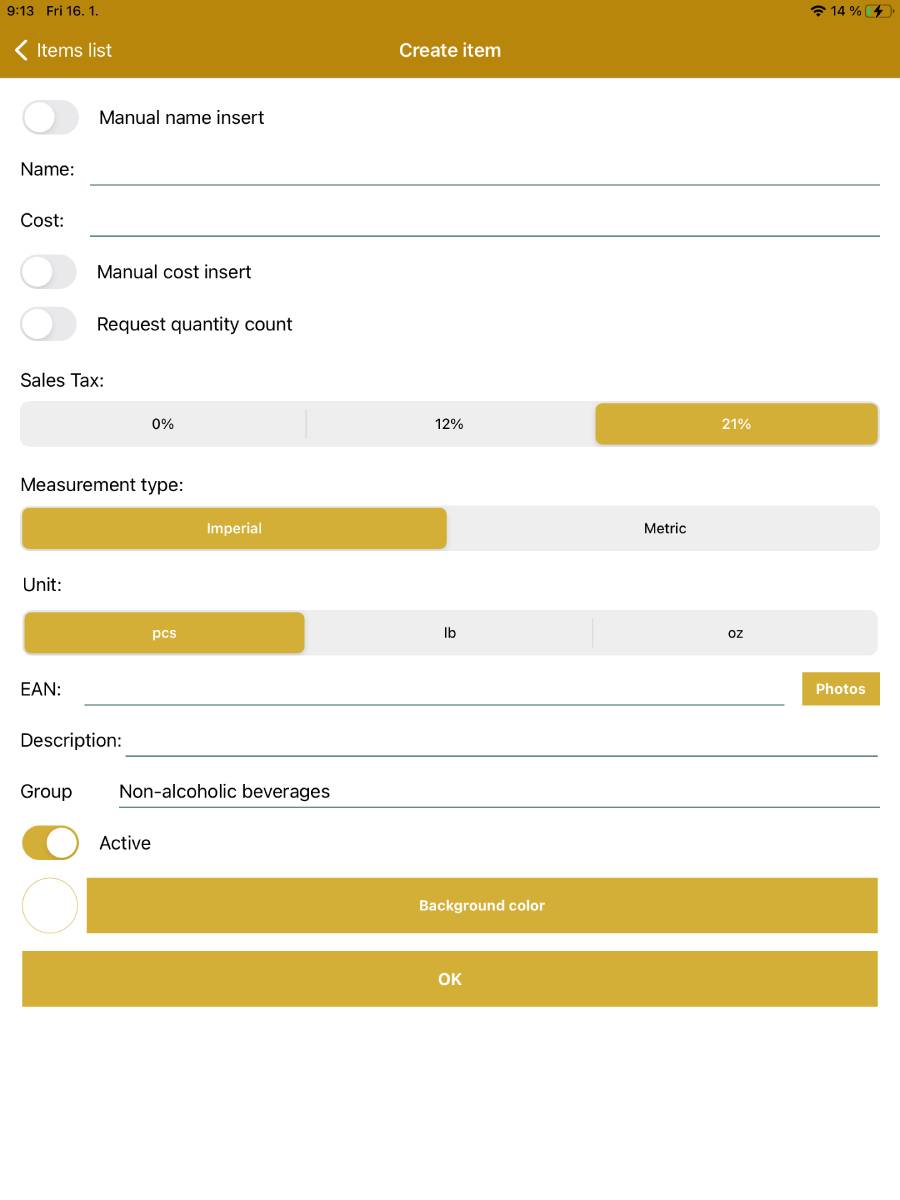Select the Imperial measurement tab
Viewport: 900px width, 1200px height.
coord(233,528)
